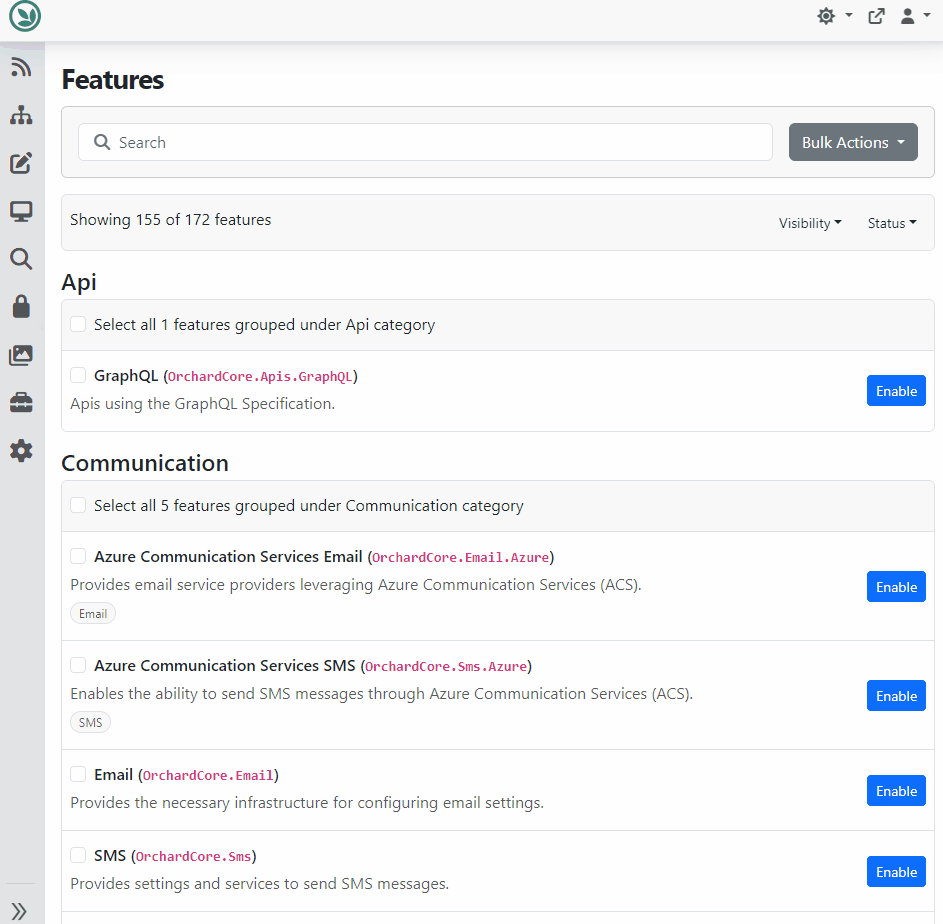This screenshot has height=924, width=943.
Task: Open the edit content sidebar icon
Action: [21, 163]
